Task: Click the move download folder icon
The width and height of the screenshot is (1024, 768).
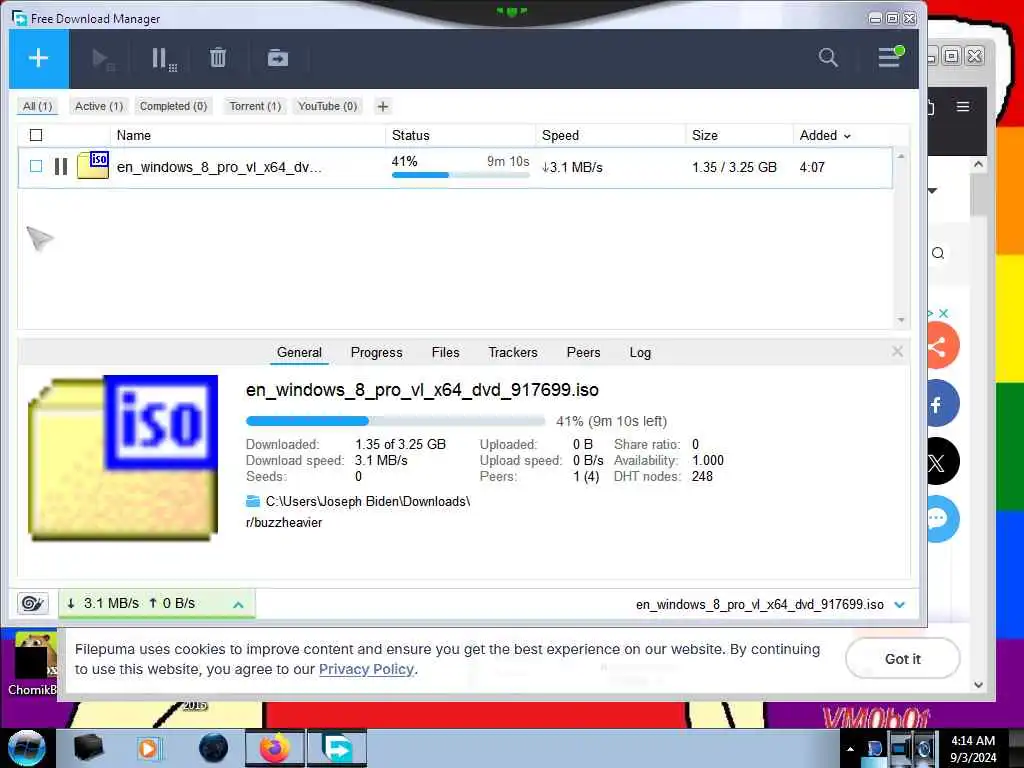Action: click(278, 58)
